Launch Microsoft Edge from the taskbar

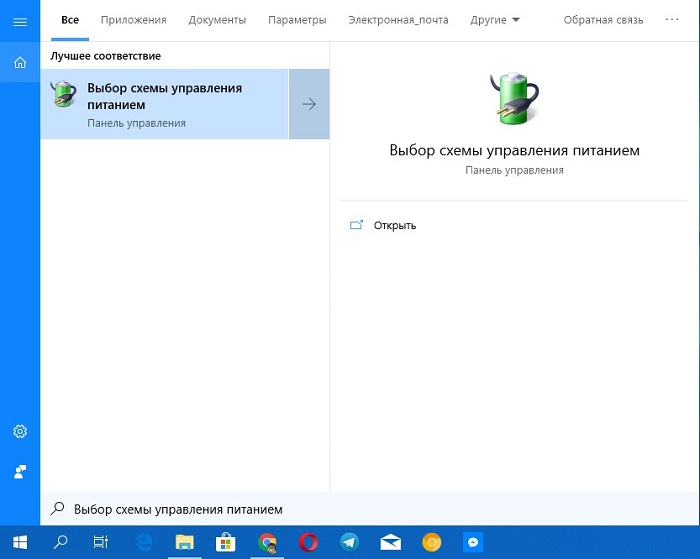143,542
